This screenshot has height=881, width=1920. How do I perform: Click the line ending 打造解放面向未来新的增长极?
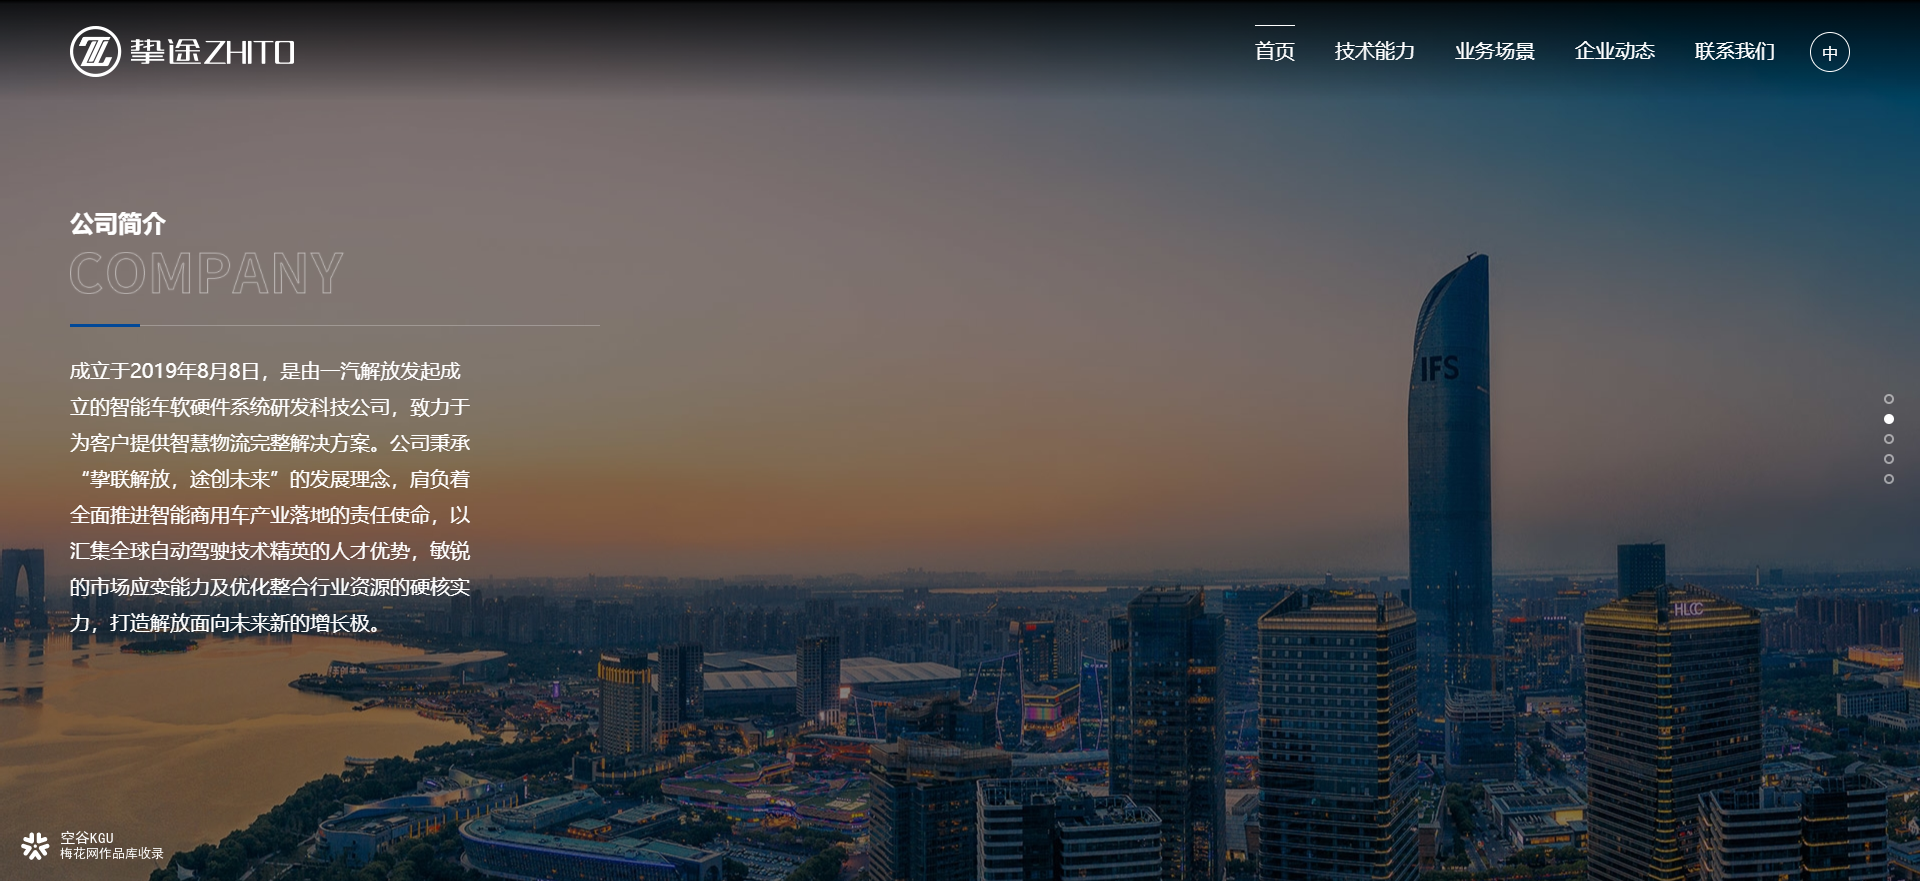coord(227,623)
